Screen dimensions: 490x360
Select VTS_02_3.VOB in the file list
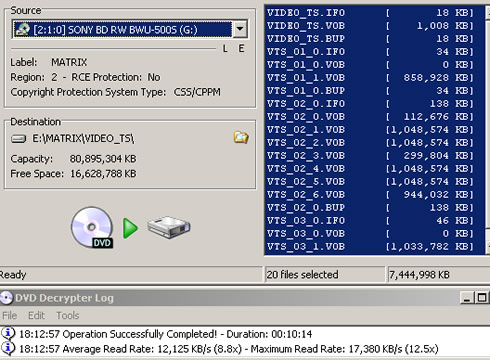[x=374, y=156]
